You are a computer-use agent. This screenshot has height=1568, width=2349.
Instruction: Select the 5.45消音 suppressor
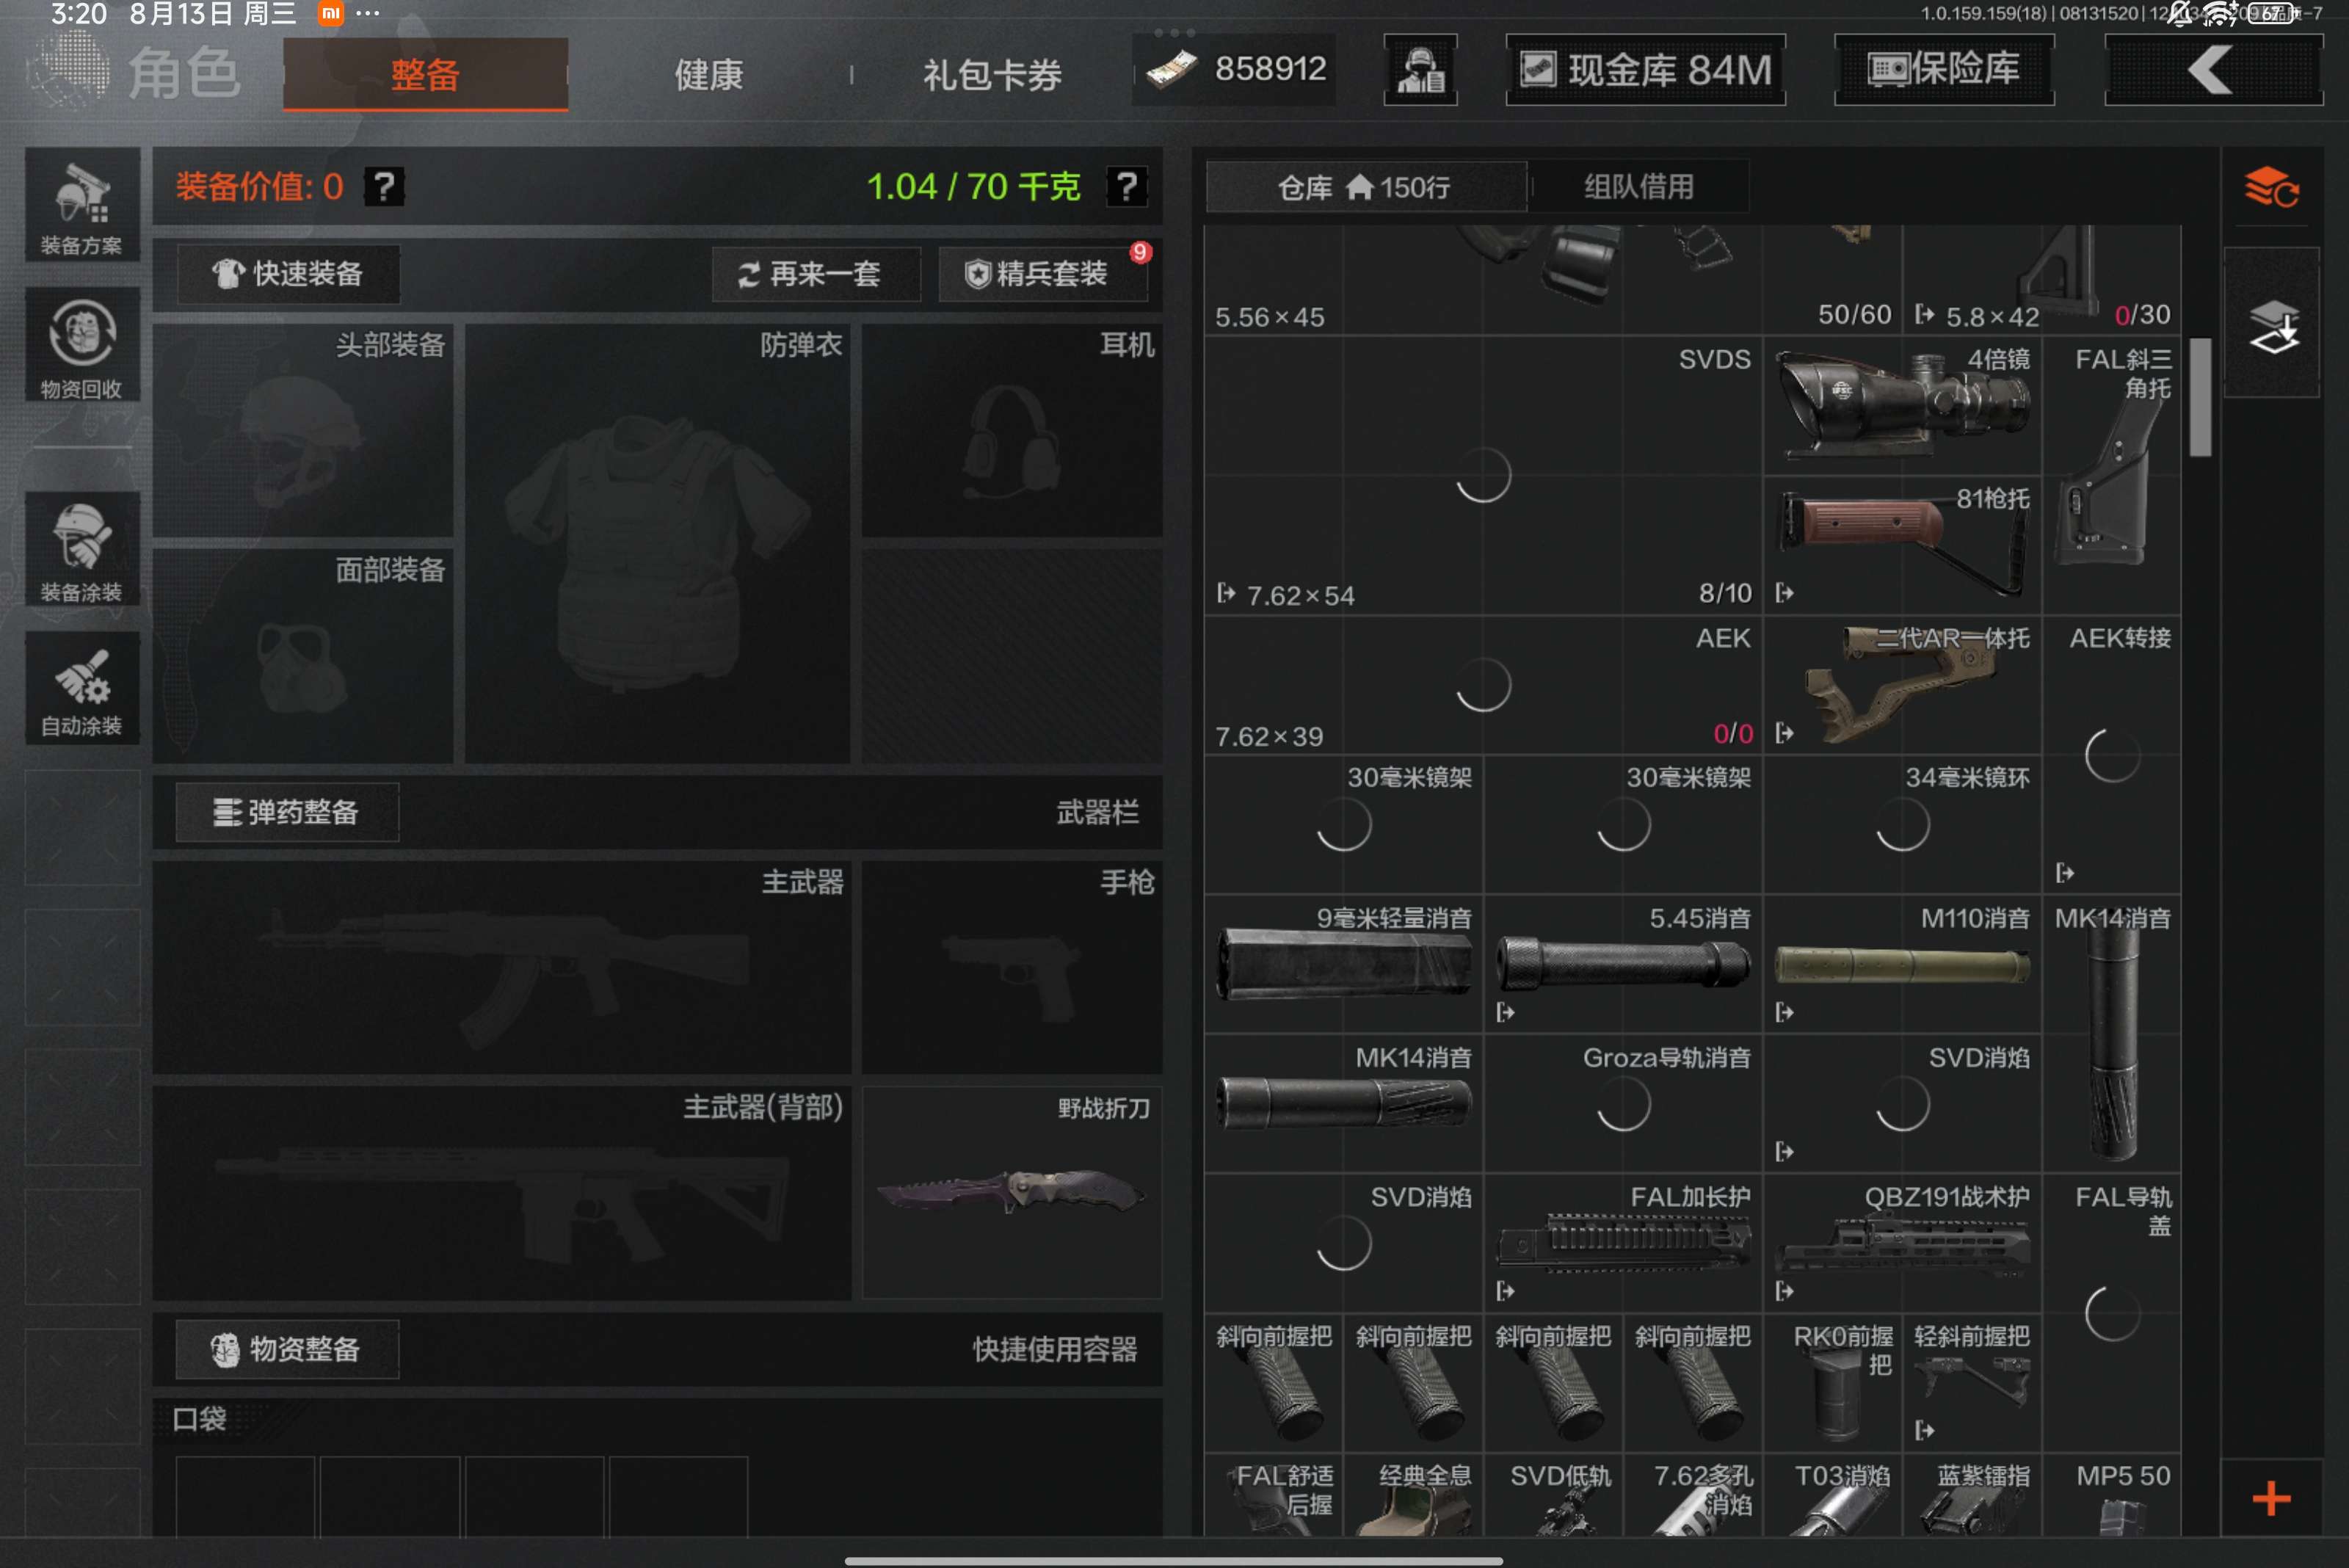(1623, 964)
